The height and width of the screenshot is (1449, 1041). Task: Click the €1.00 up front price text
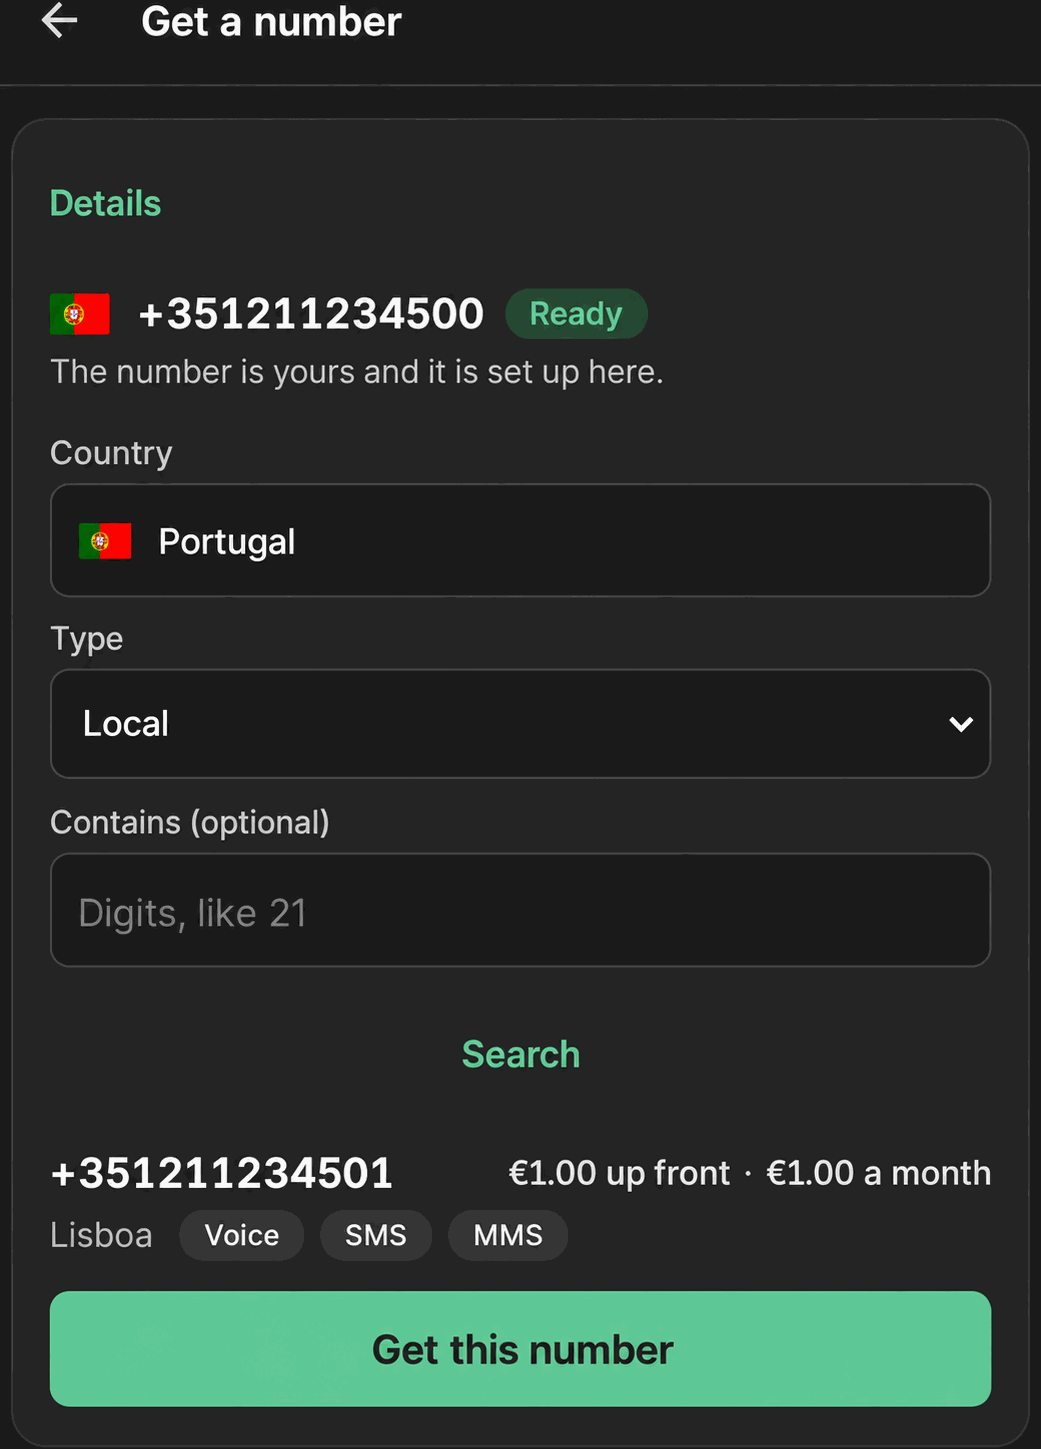click(x=619, y=1173)
